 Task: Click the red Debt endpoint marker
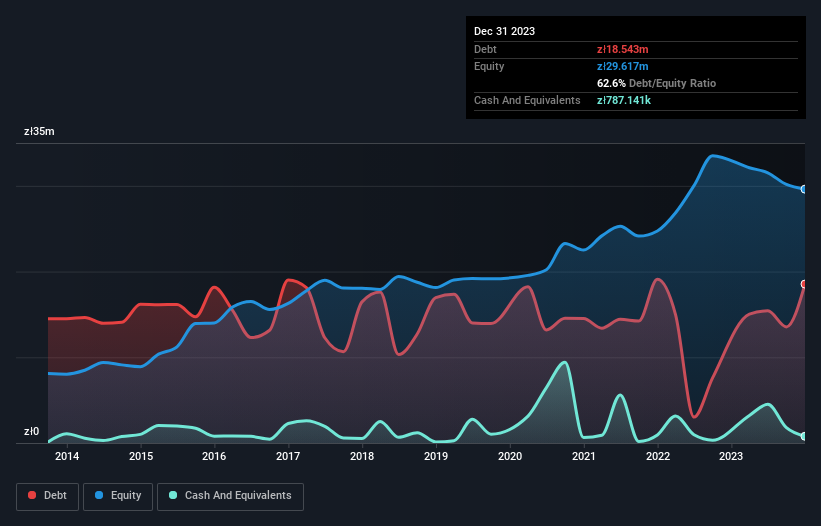[x=803, y=284]
